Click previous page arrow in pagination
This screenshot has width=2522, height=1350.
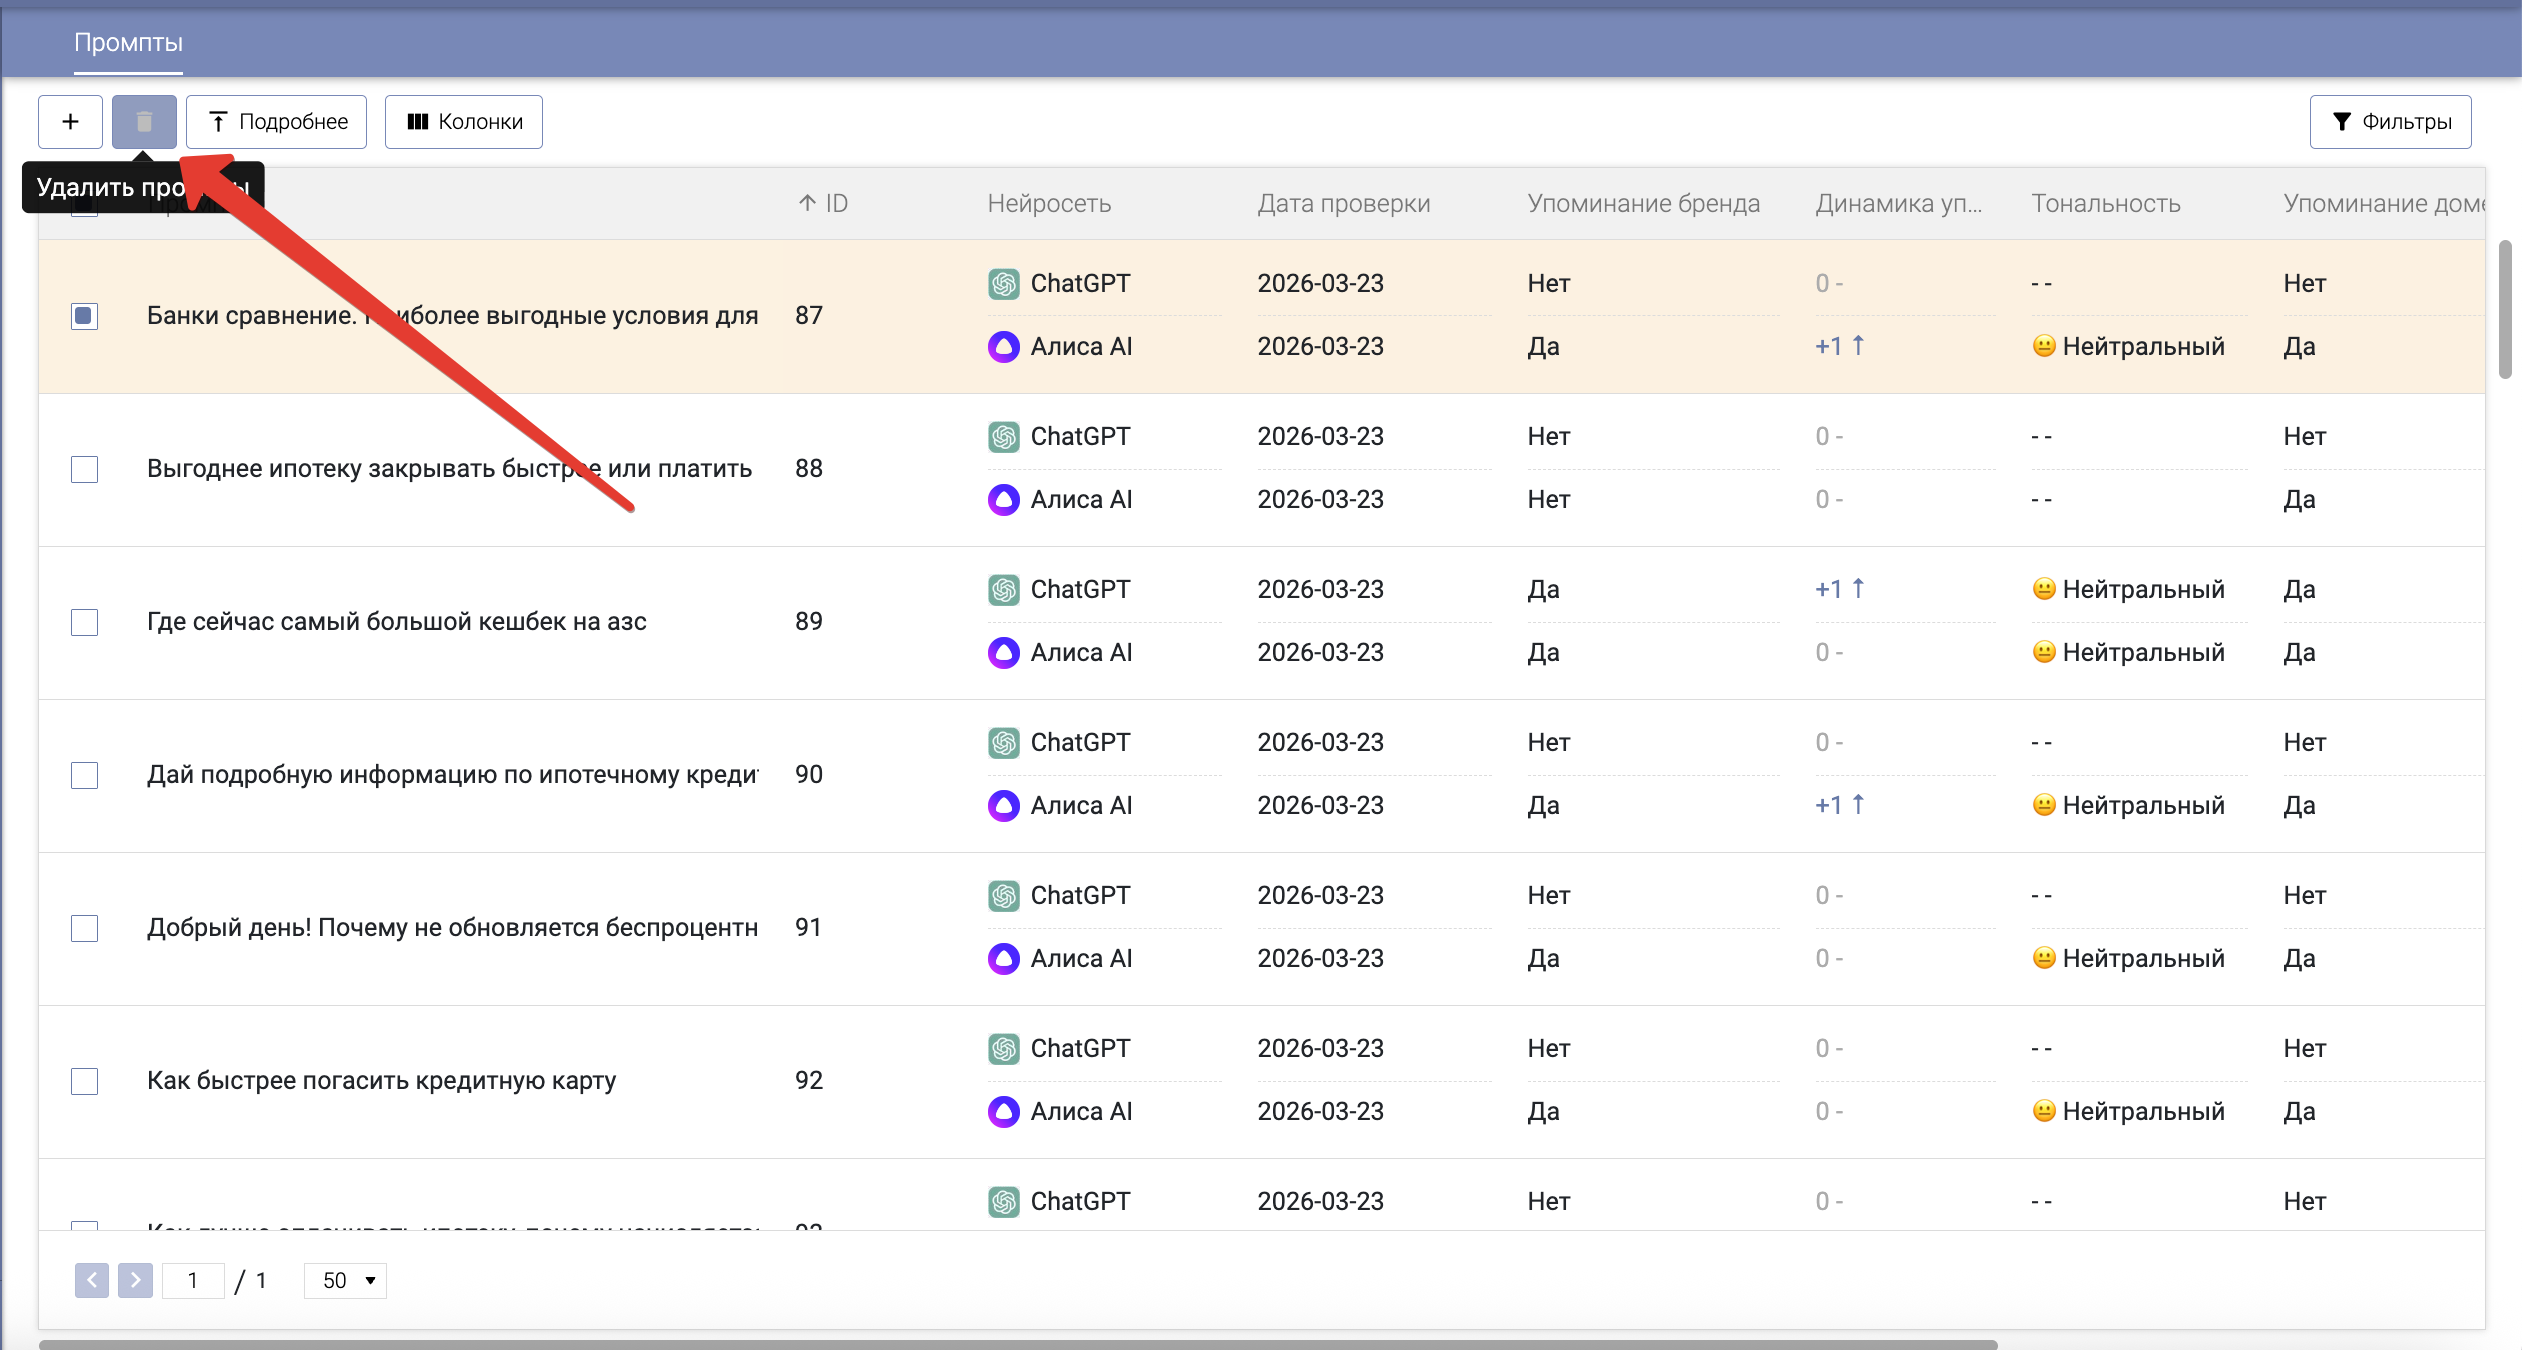coord(92,1280)
